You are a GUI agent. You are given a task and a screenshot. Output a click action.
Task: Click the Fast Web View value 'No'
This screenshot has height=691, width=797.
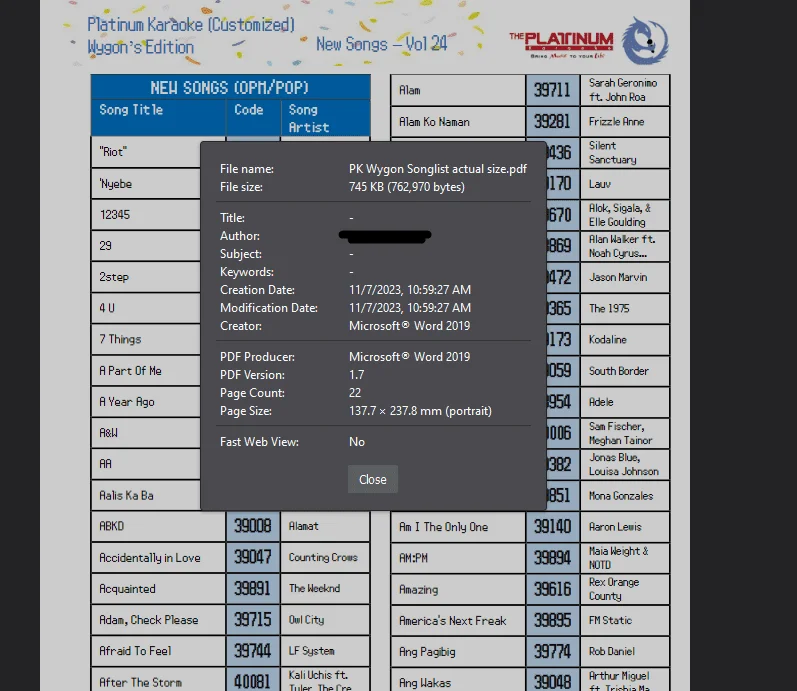point(357,442)
